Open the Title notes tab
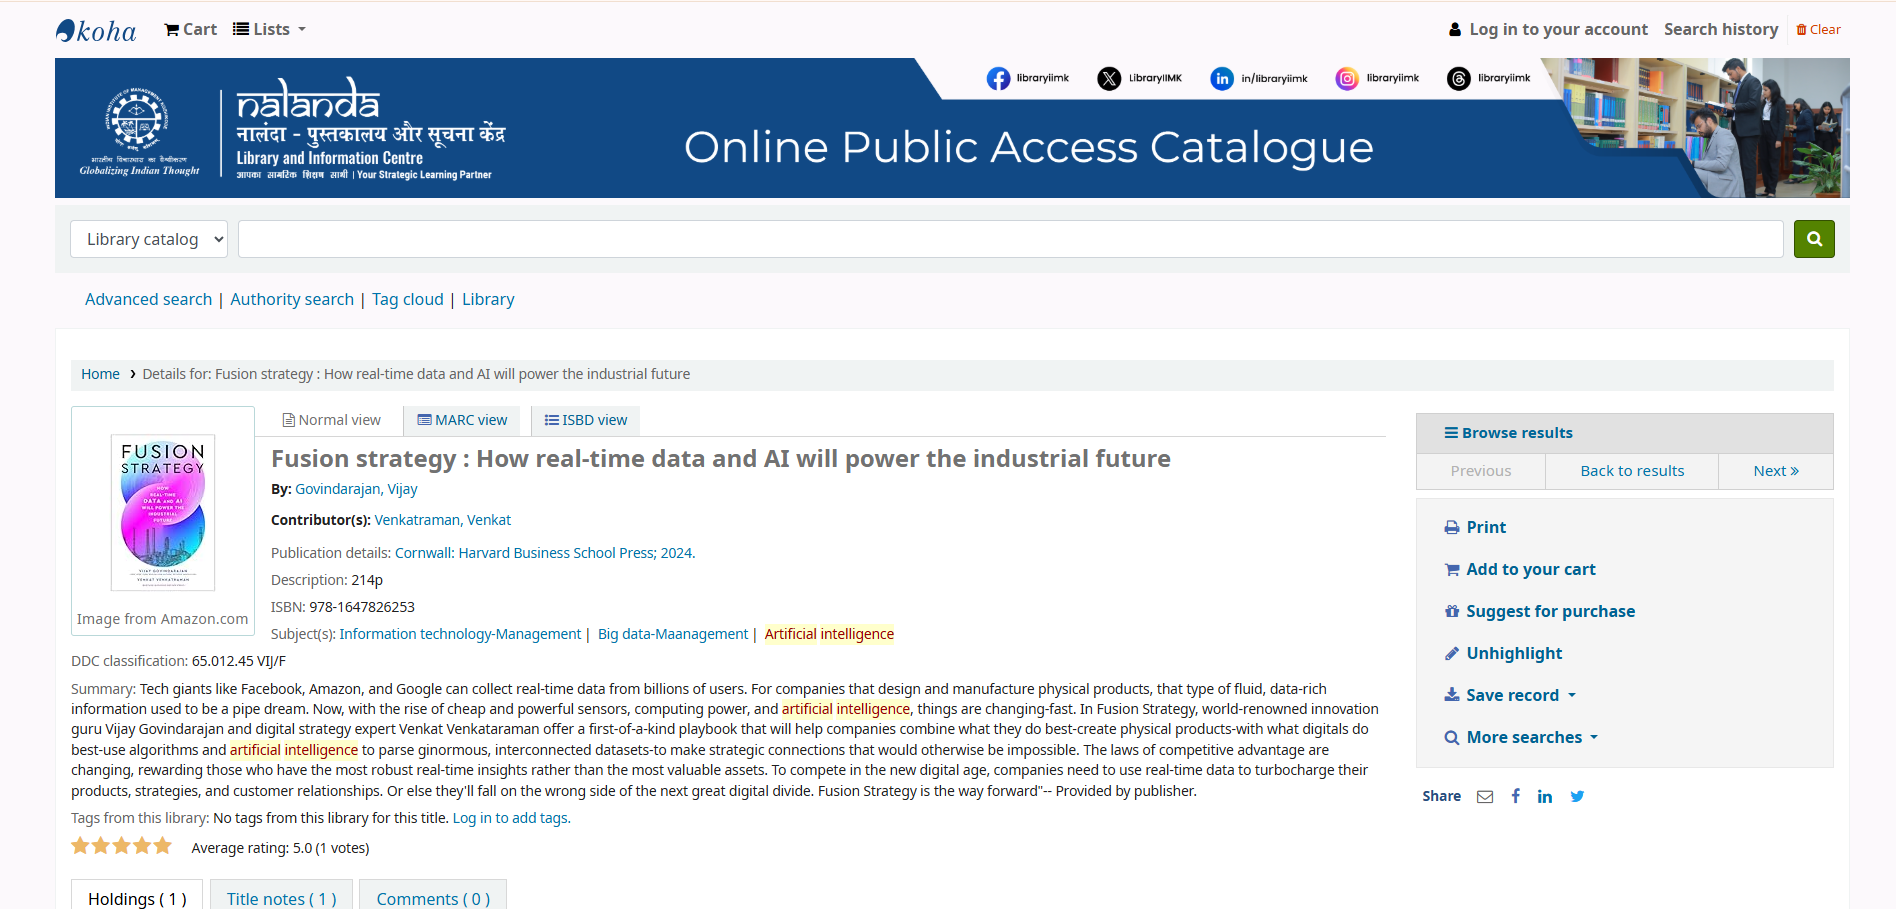The image size is (1896, 909). pyautogui.click(x=281, y=898)
